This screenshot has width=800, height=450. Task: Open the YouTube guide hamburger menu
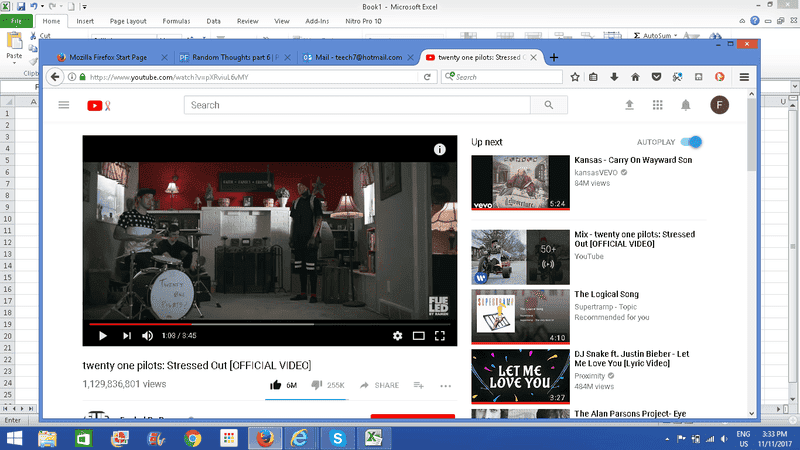tap(64, 105)
